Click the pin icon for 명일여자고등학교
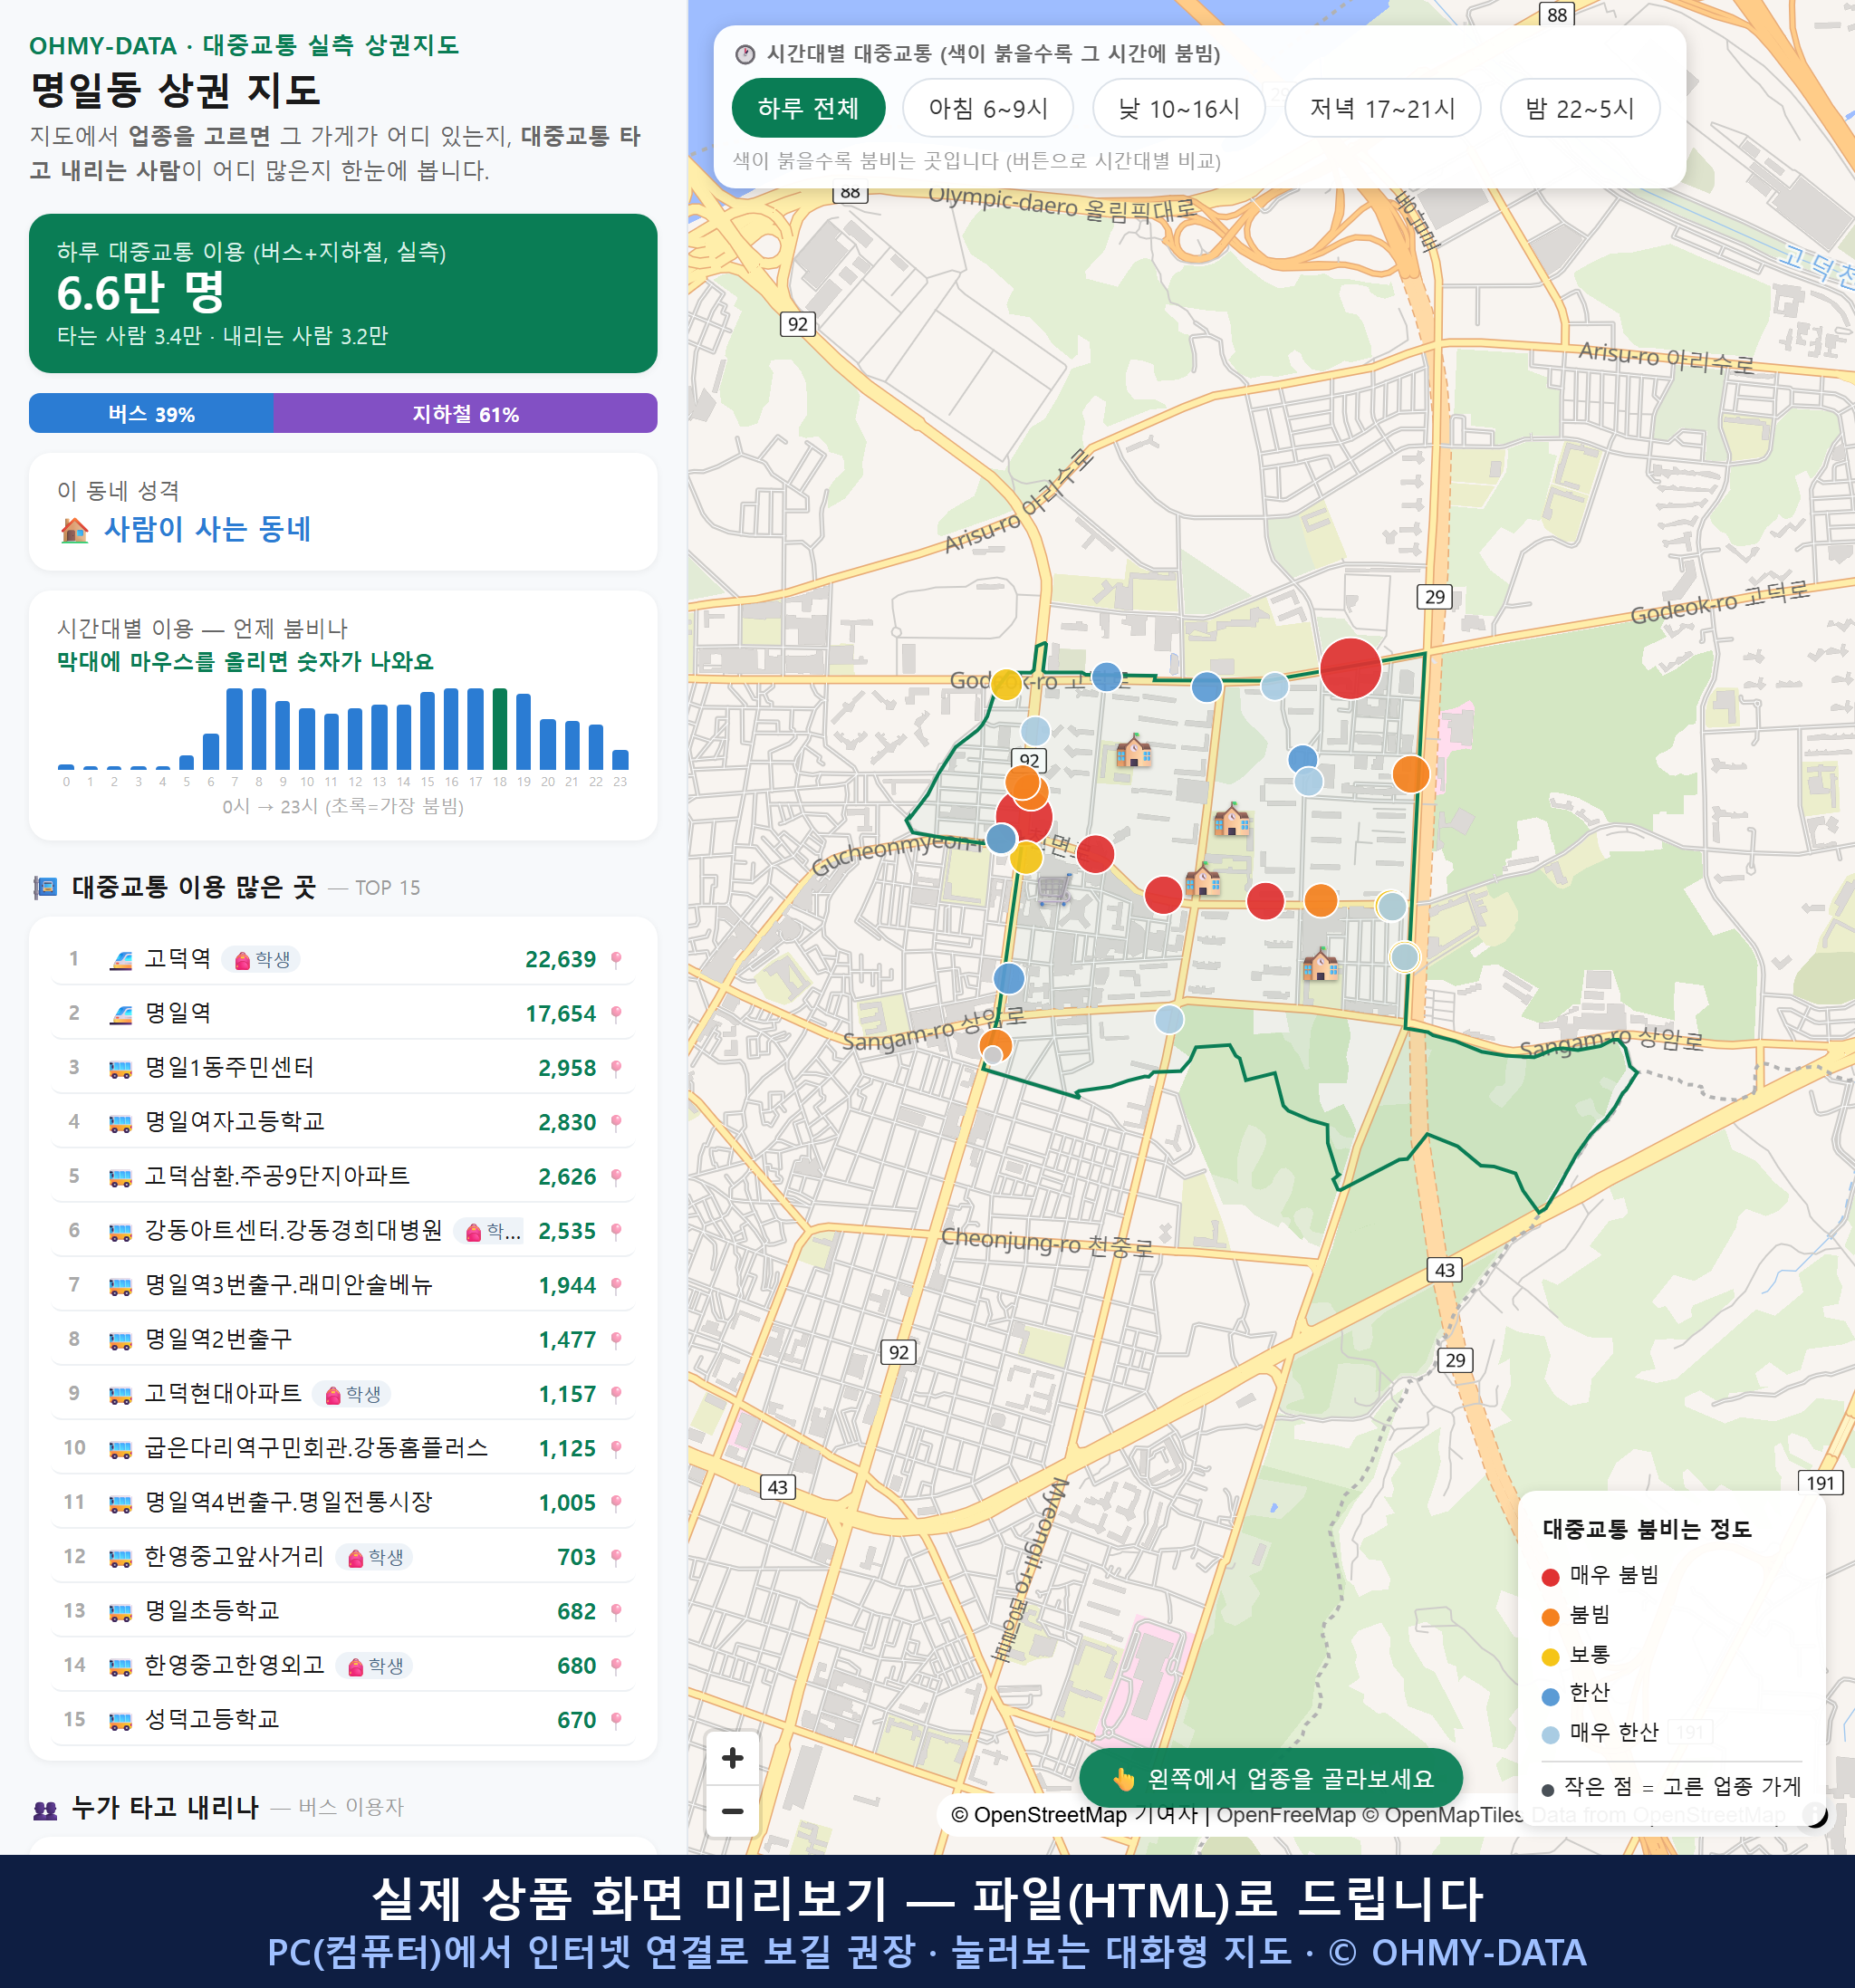Image resolution: width=1855 pixels, height=1988 pixels. point(616,1123)
